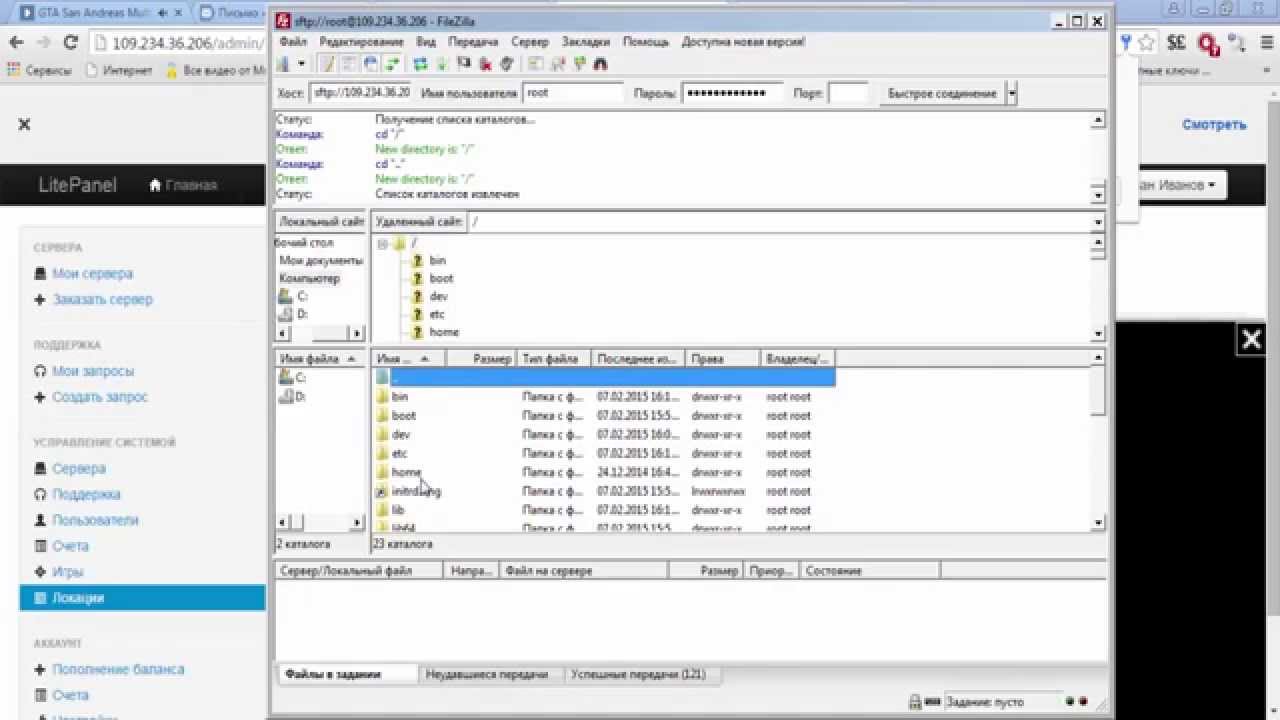Viewport: 1280px width, 720px height.
Task: Select the bin folder in remote tree
Action: (437, 260)
